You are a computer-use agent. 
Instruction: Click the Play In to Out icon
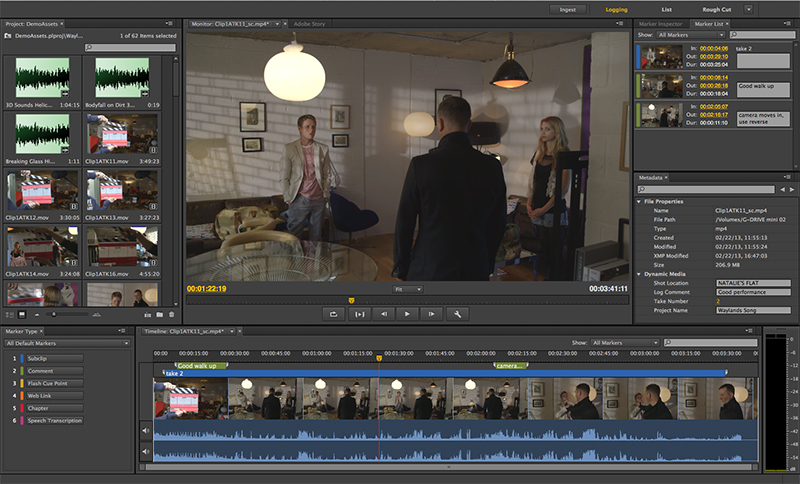click(359, 314)
